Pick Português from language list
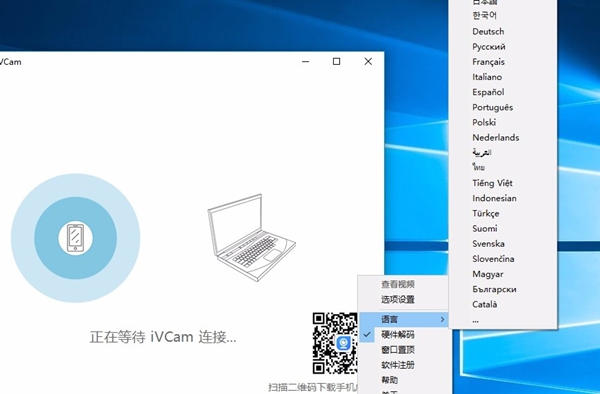Screen dimensions: 600x394 tap(503, 107)
